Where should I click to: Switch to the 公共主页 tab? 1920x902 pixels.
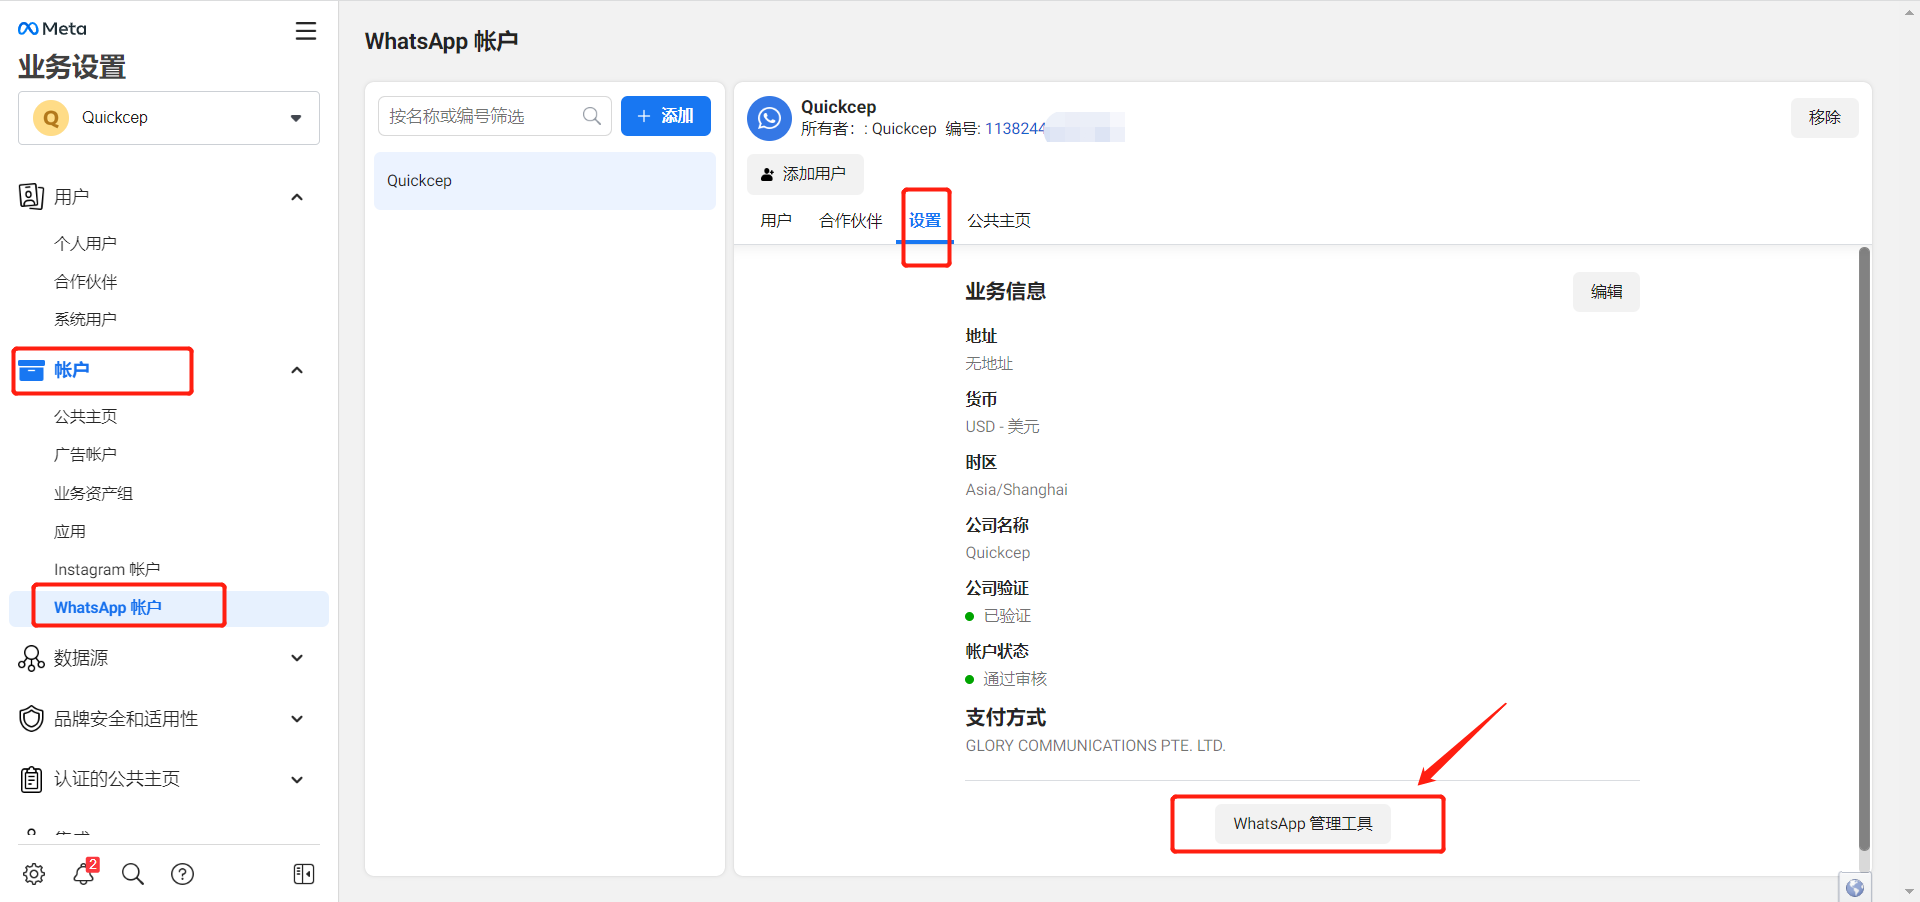(x=999, y=220)
